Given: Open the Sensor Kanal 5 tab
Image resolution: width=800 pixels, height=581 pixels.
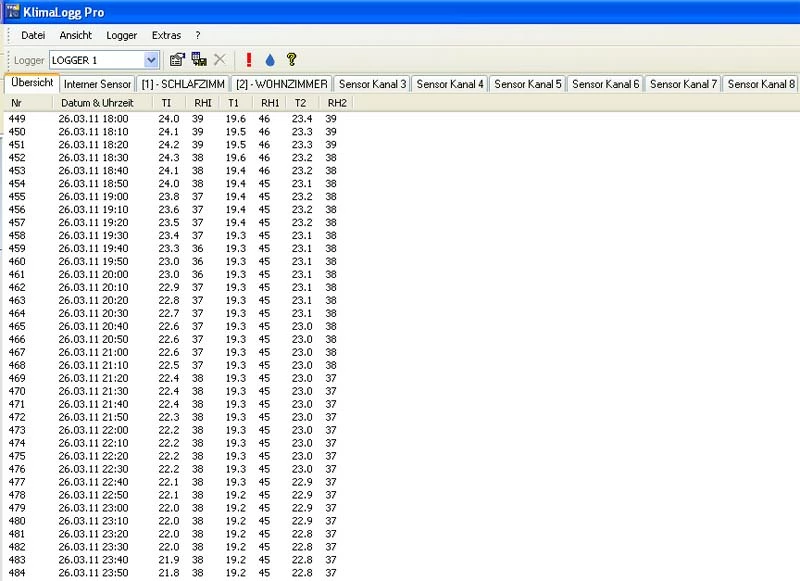Looking at the screenshot, I should [x=528, y=84].
